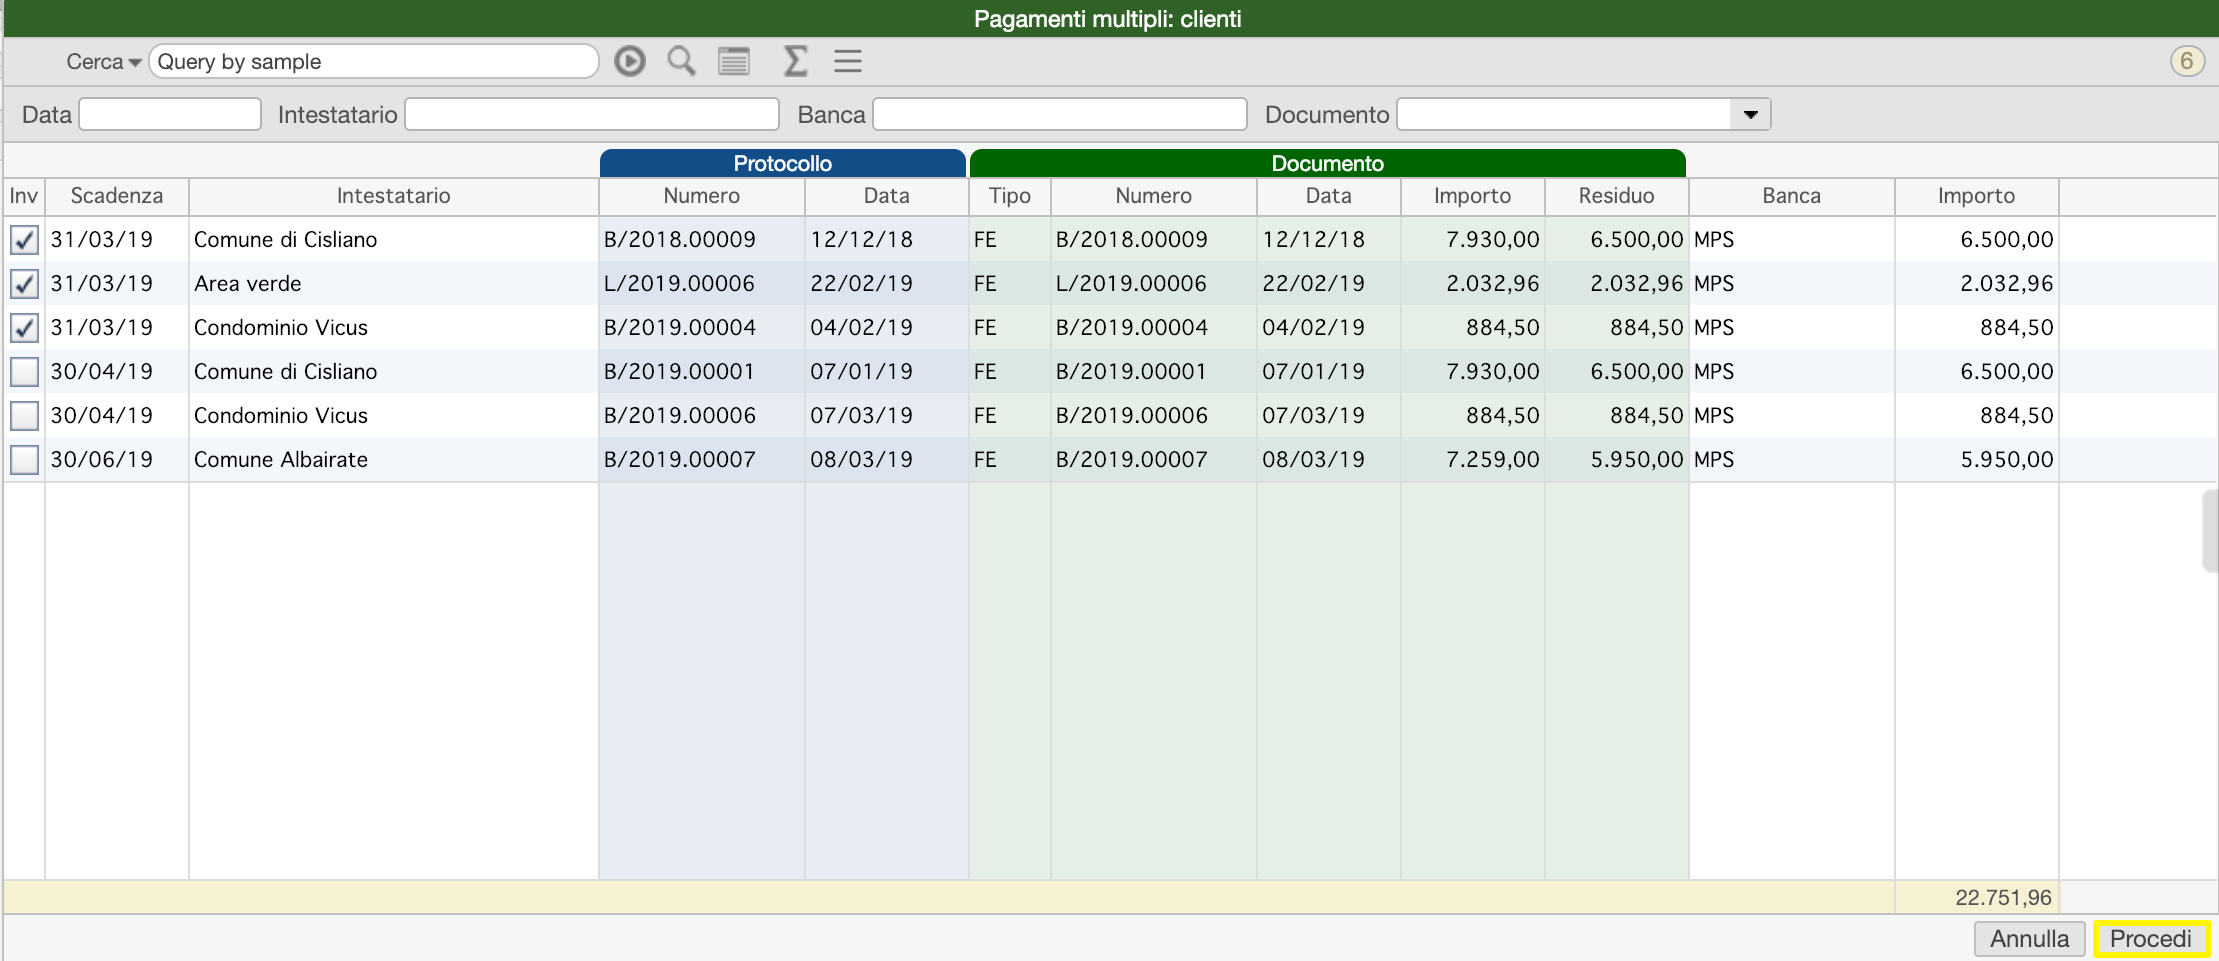Viewport: 2219px width, 961px height.
Task: Check Condominio Vicus 30/04/19 row checkbox
Action: (24, 416)
